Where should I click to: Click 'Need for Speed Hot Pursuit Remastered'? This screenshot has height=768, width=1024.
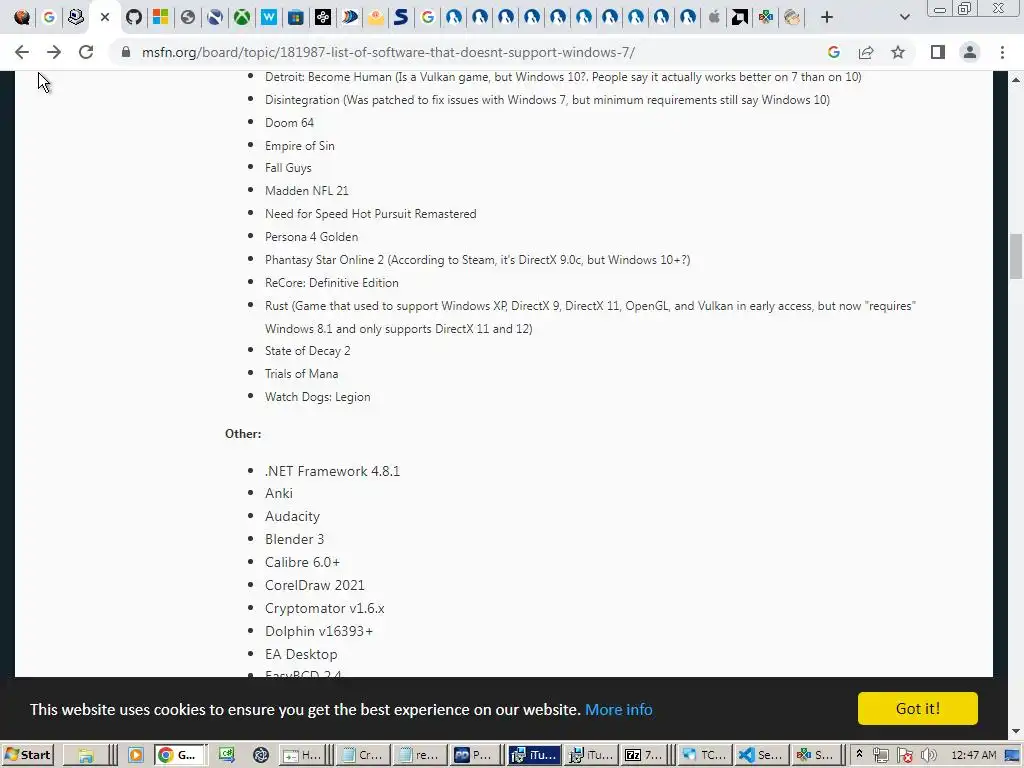(370, 214)
